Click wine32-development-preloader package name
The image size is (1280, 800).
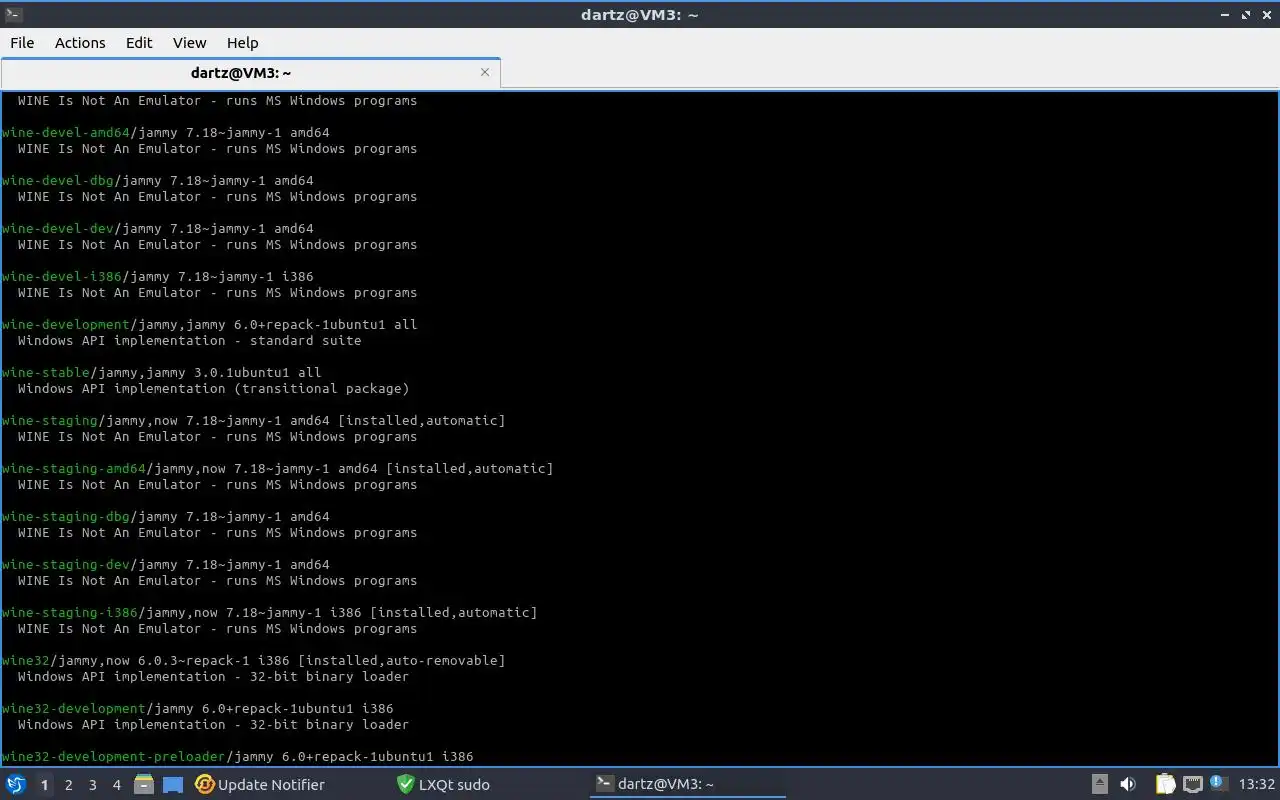[114, 757]
